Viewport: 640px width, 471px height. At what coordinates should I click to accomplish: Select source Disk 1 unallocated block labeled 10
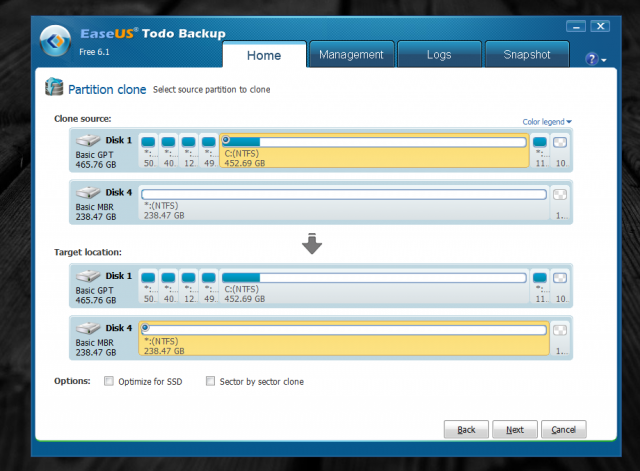coord(560,151)
